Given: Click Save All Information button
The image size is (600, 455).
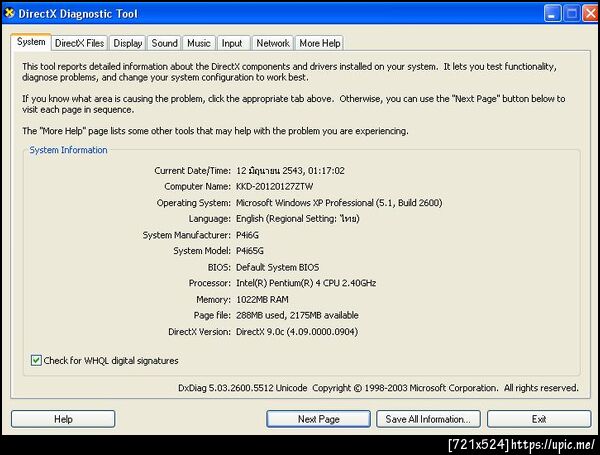Looking at the screenshot, I should 428,419.
